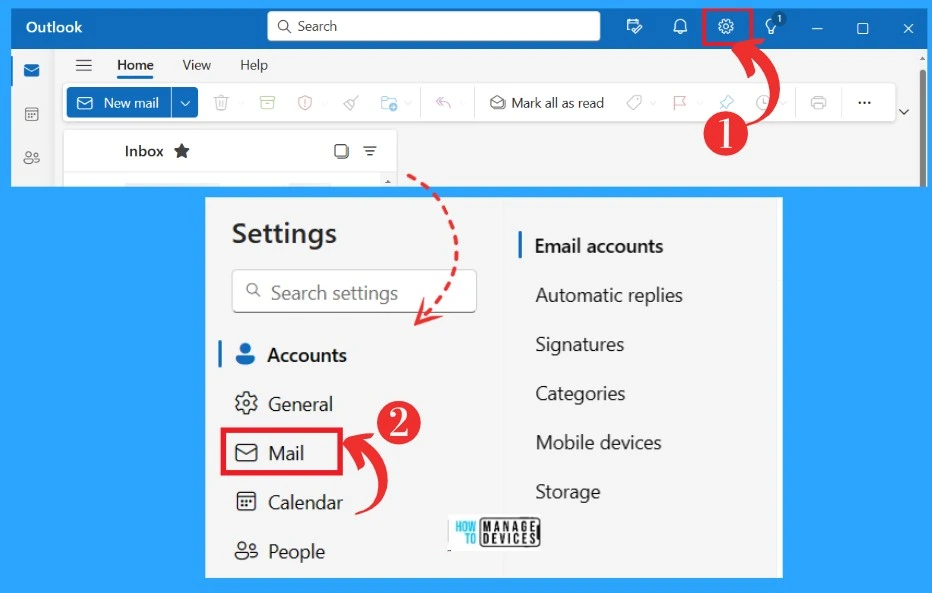Click the Inbox favorite star
932x593 pixels.
pos(182,151)
